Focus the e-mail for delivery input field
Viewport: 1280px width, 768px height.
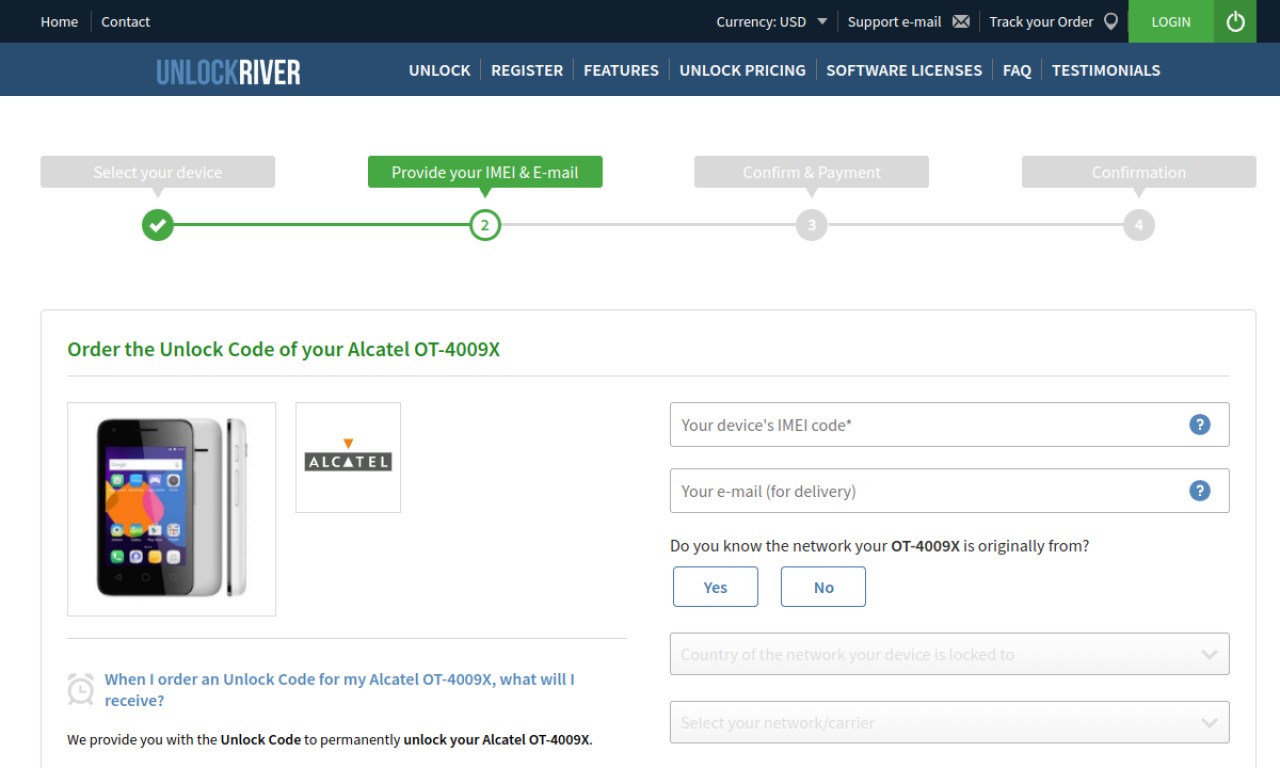click(949, 491)
